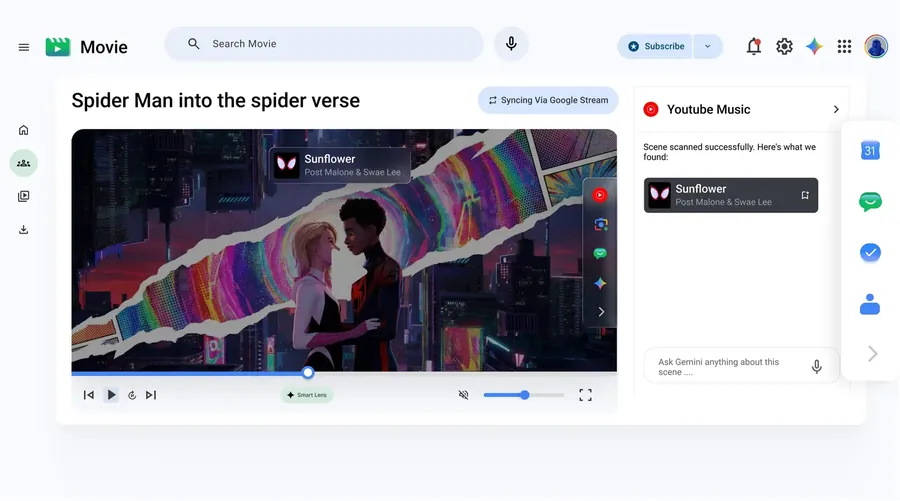Toggle the mute speaker icon
This screenshot has width=900, height=501.
pos(464,395)
